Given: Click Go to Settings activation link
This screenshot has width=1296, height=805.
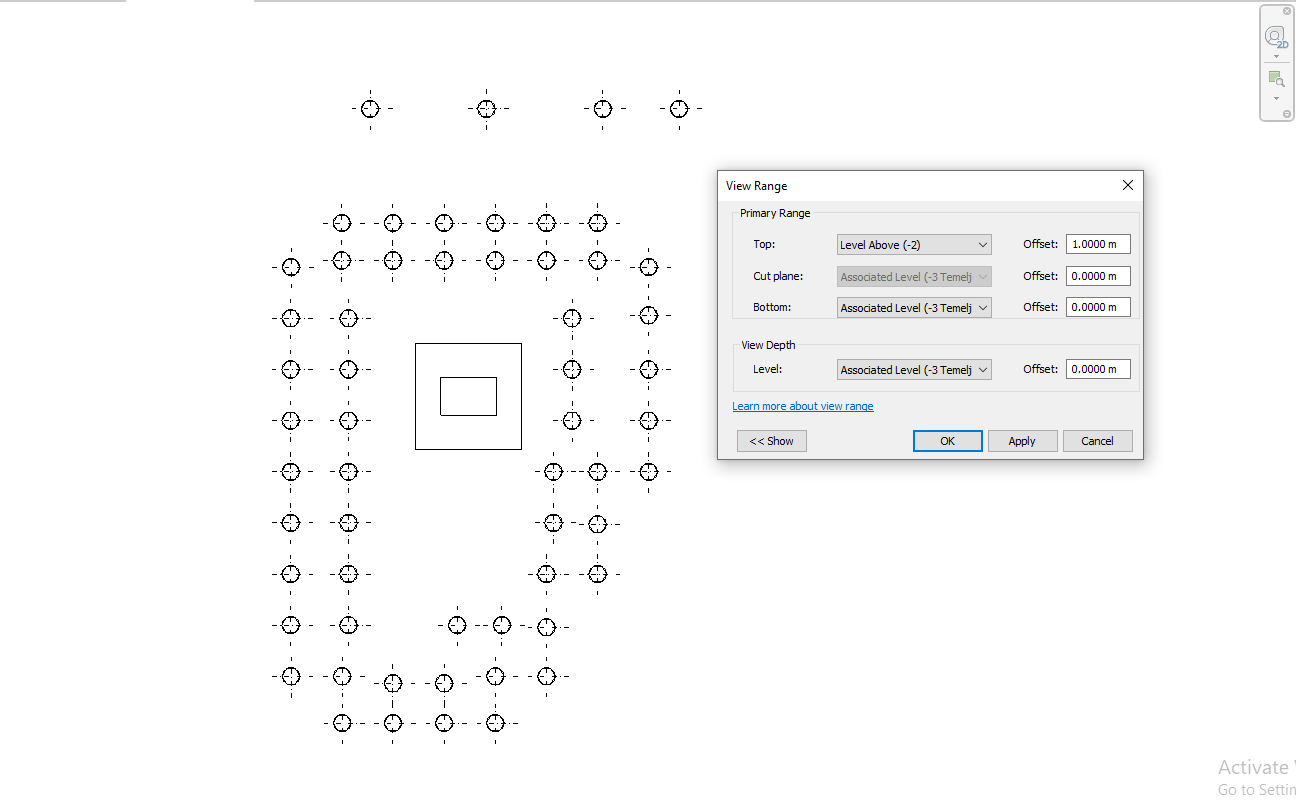Looking at the screenshot, I should click(1257, 789).
